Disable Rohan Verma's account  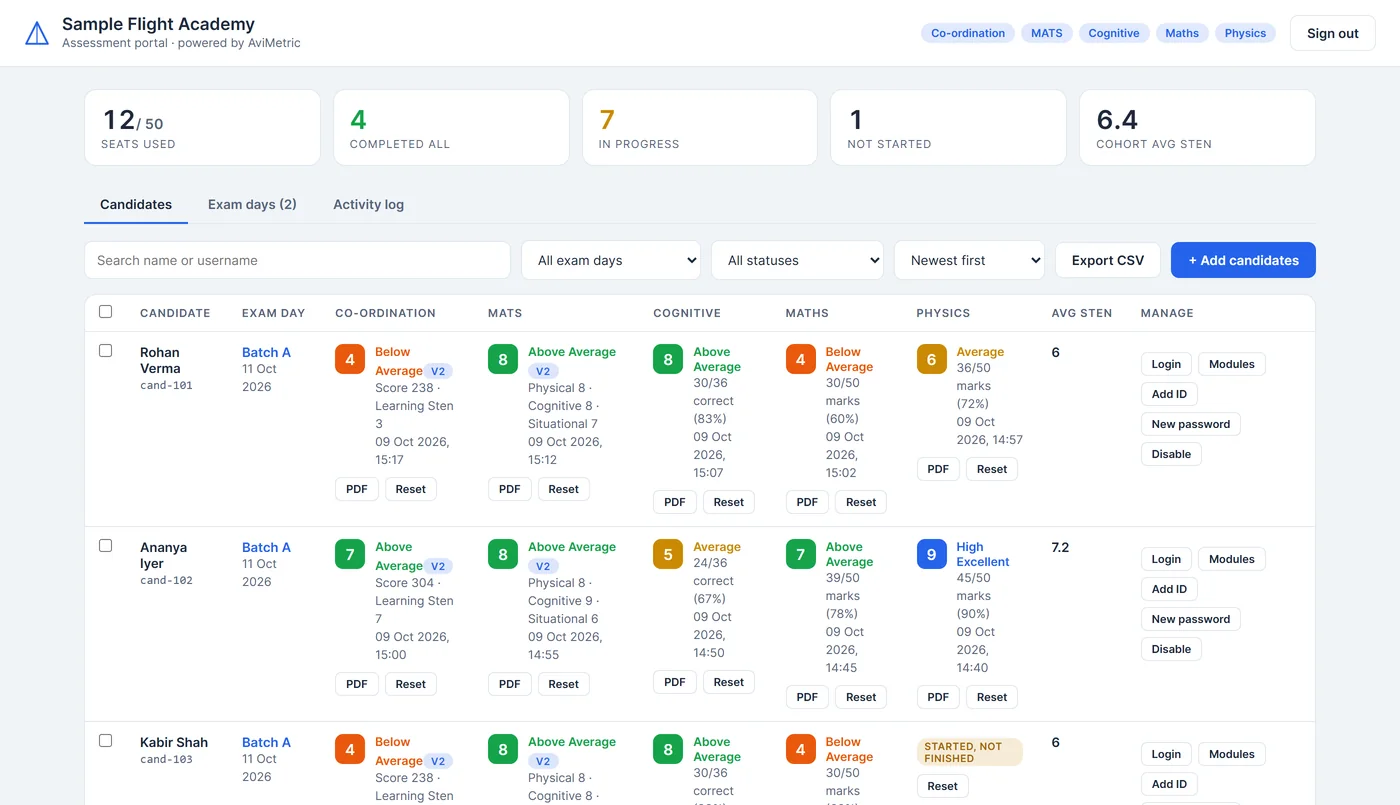[x=1171, y=454]
